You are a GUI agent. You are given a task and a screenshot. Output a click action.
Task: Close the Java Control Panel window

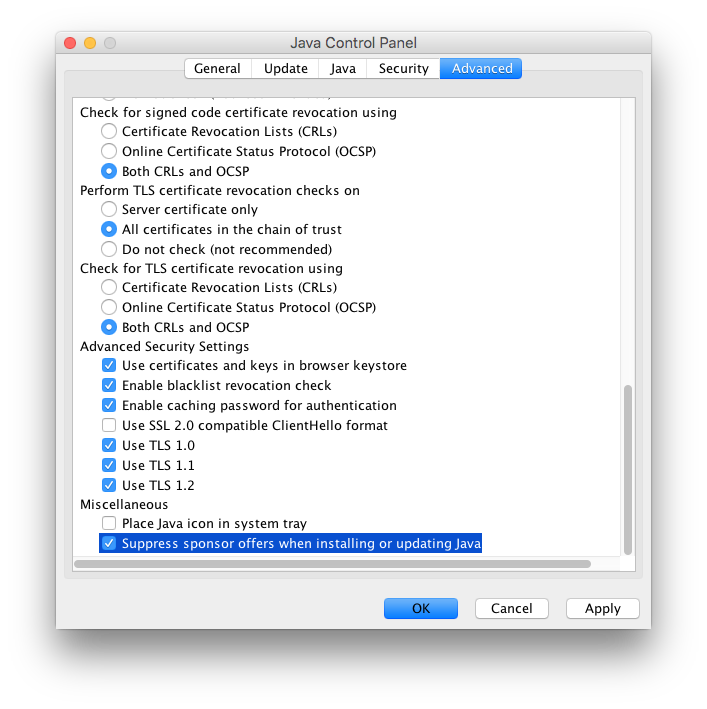[70, 43]
